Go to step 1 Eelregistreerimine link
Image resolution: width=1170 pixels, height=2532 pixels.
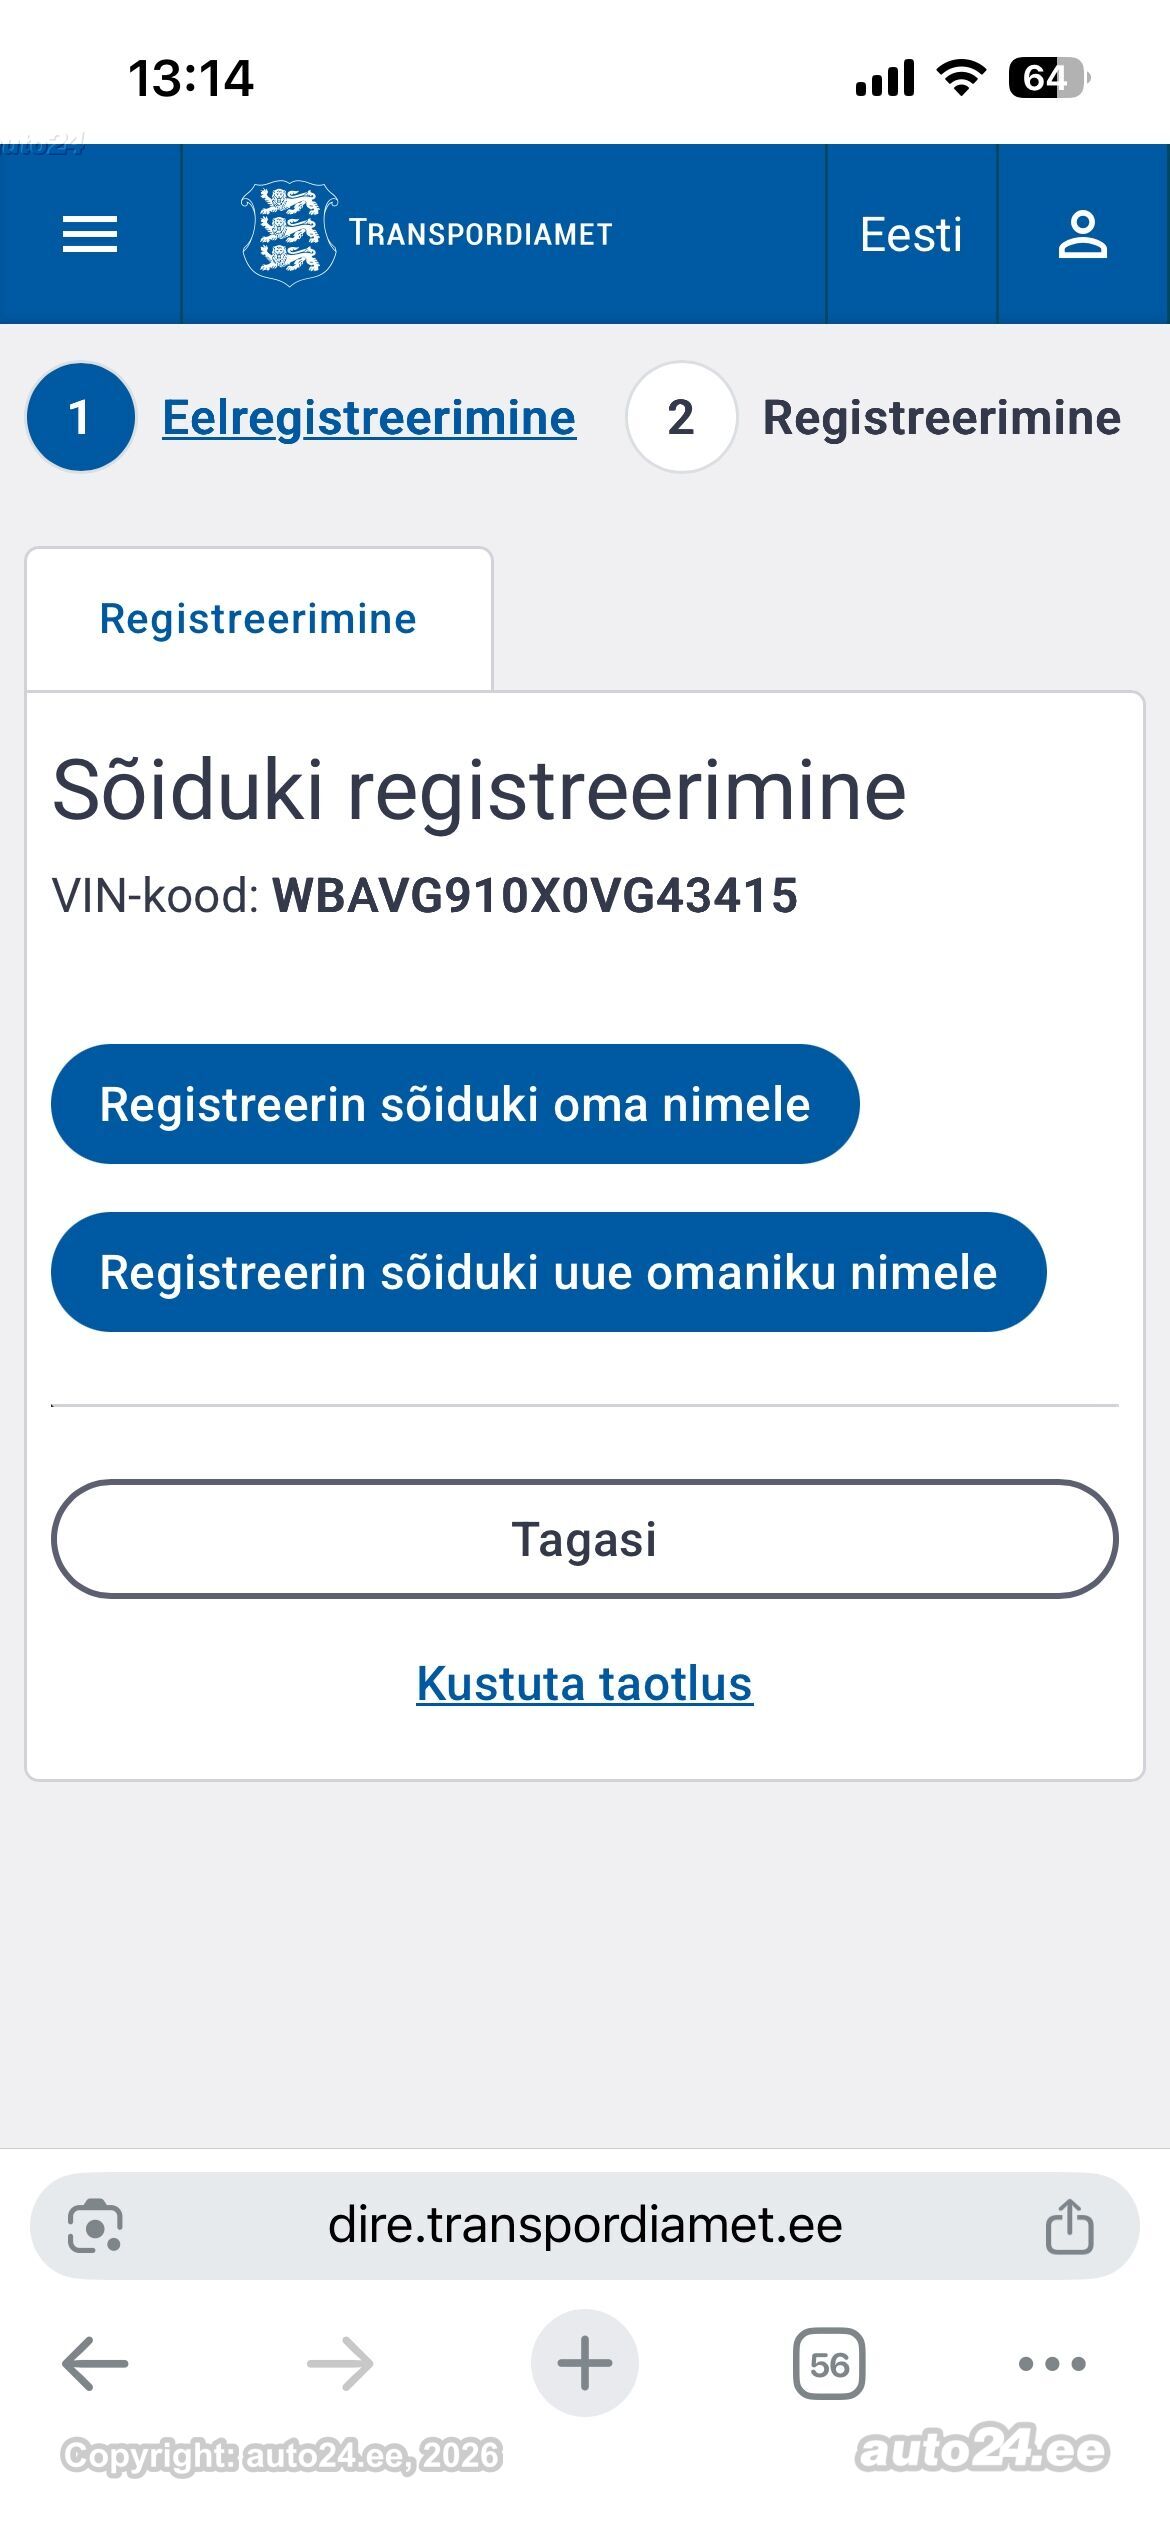pos(369,417)
